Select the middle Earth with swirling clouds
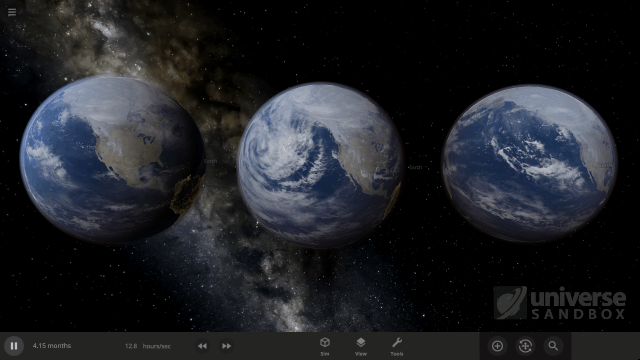The height and width of the screenshot is (360, 640). coord(320,165)
